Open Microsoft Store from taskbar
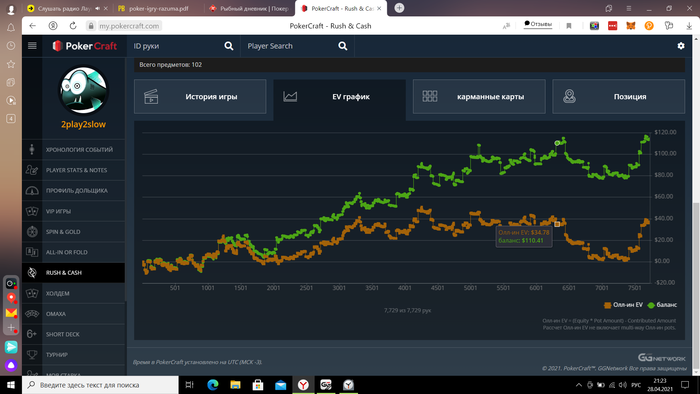This screenshot has width=700, height=394. coord(258,385)
